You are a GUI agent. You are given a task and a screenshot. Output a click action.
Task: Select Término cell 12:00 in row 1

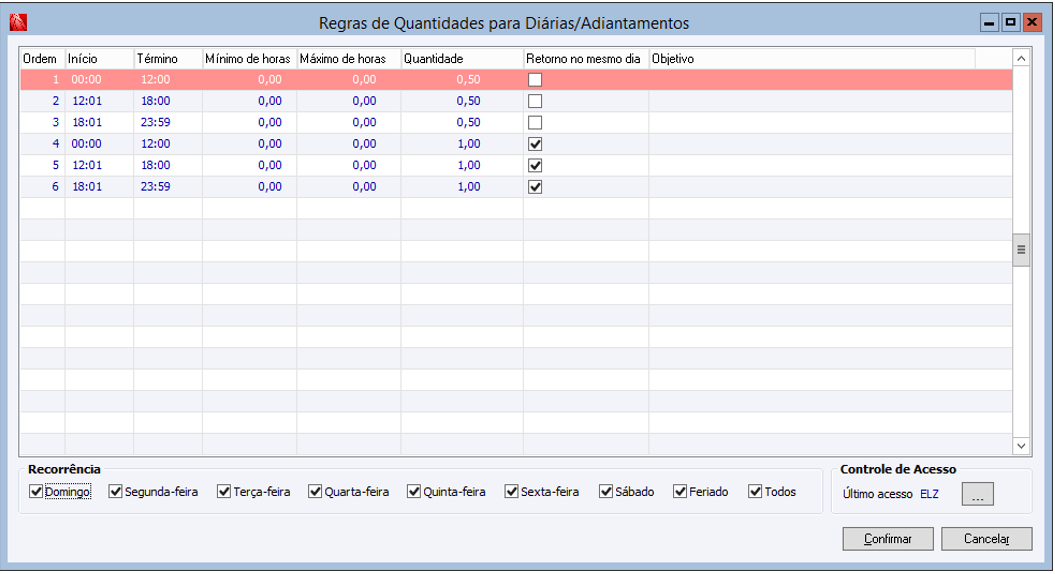(168, 79)
